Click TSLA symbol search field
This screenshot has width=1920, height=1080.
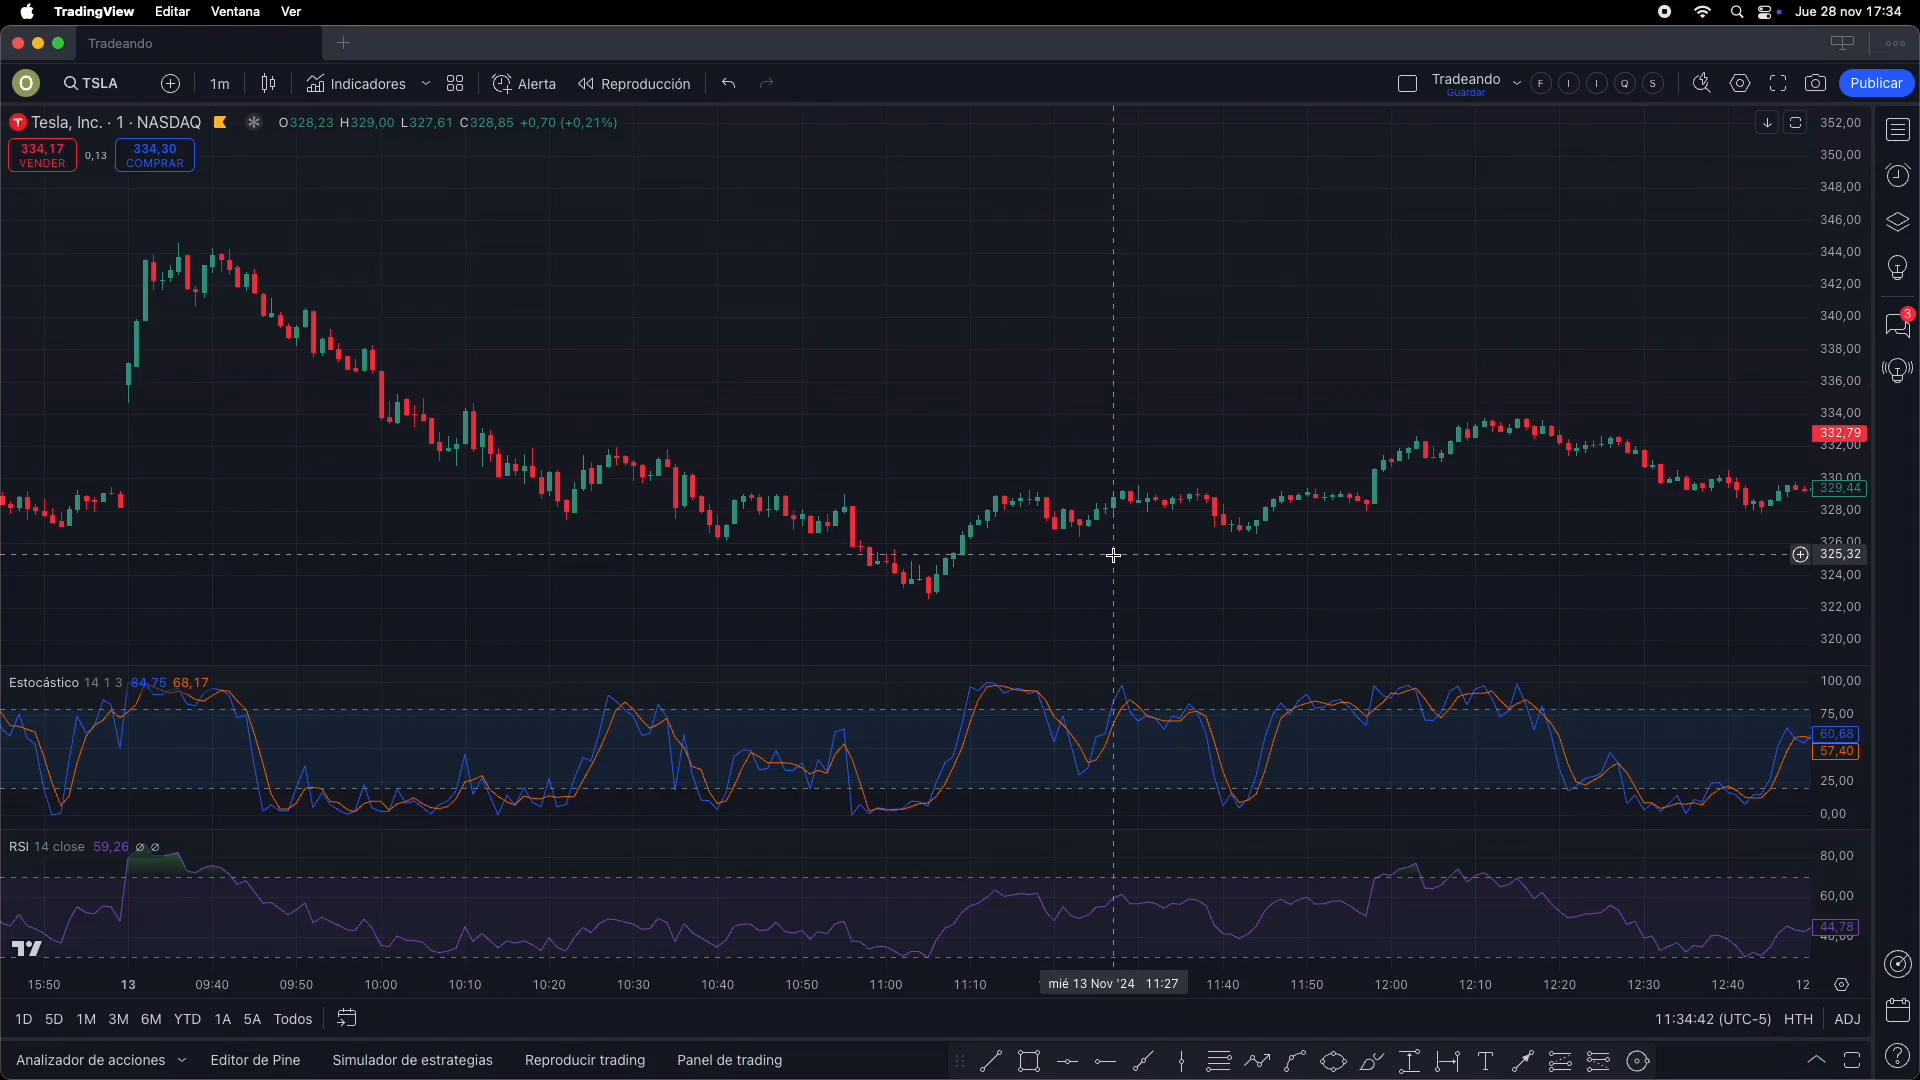pos(91,84)
